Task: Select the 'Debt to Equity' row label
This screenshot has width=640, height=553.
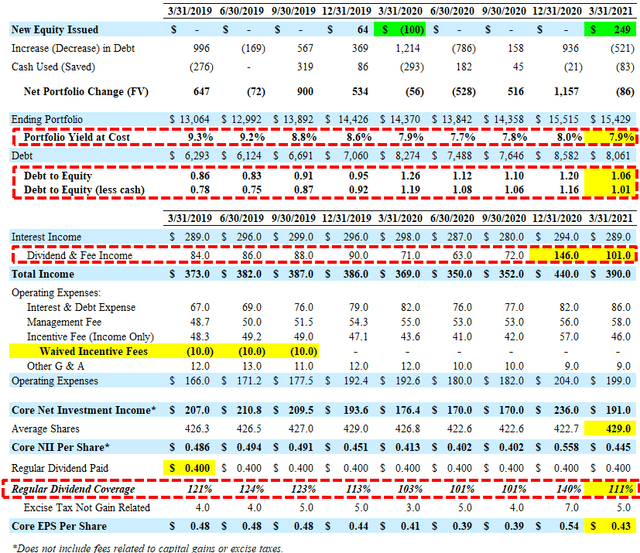Action: click(58, 176)
